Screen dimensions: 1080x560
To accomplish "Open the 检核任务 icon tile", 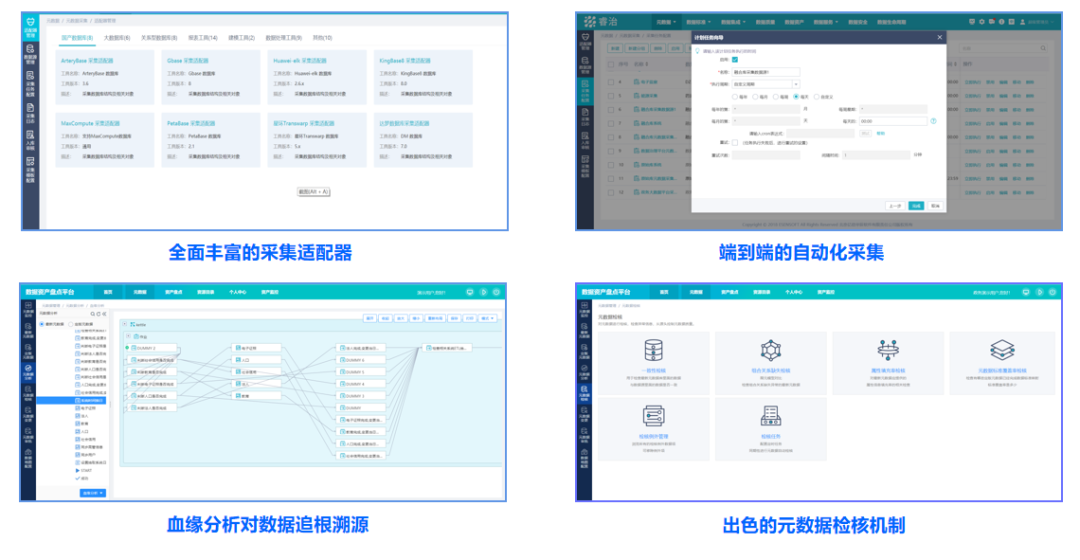I will (x=770, y=416).
